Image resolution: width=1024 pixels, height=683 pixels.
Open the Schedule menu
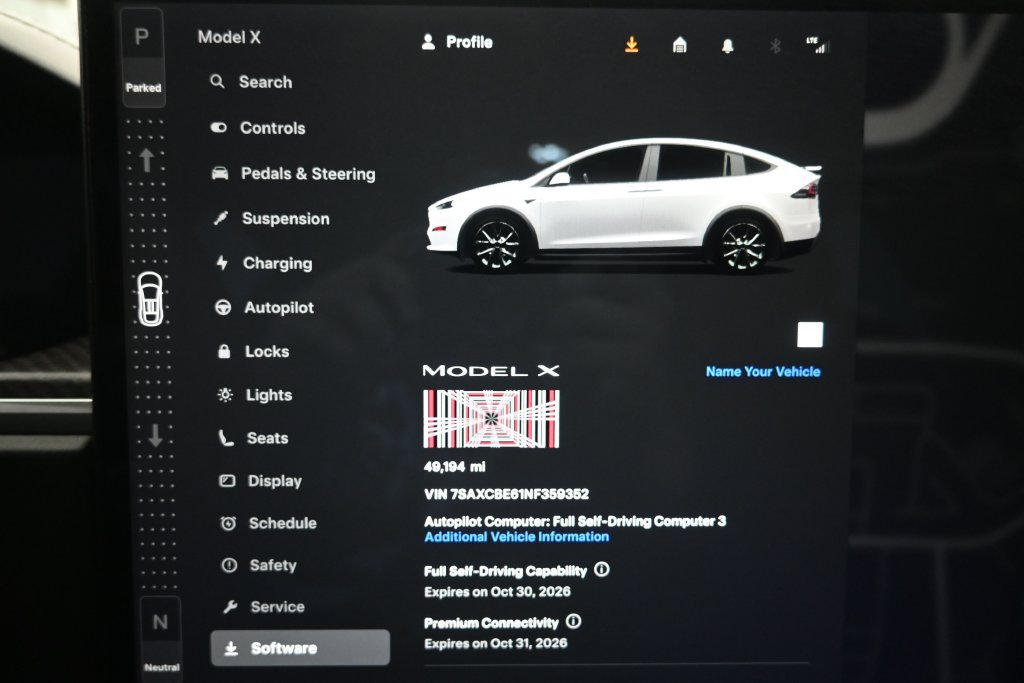tap(269, 523)
